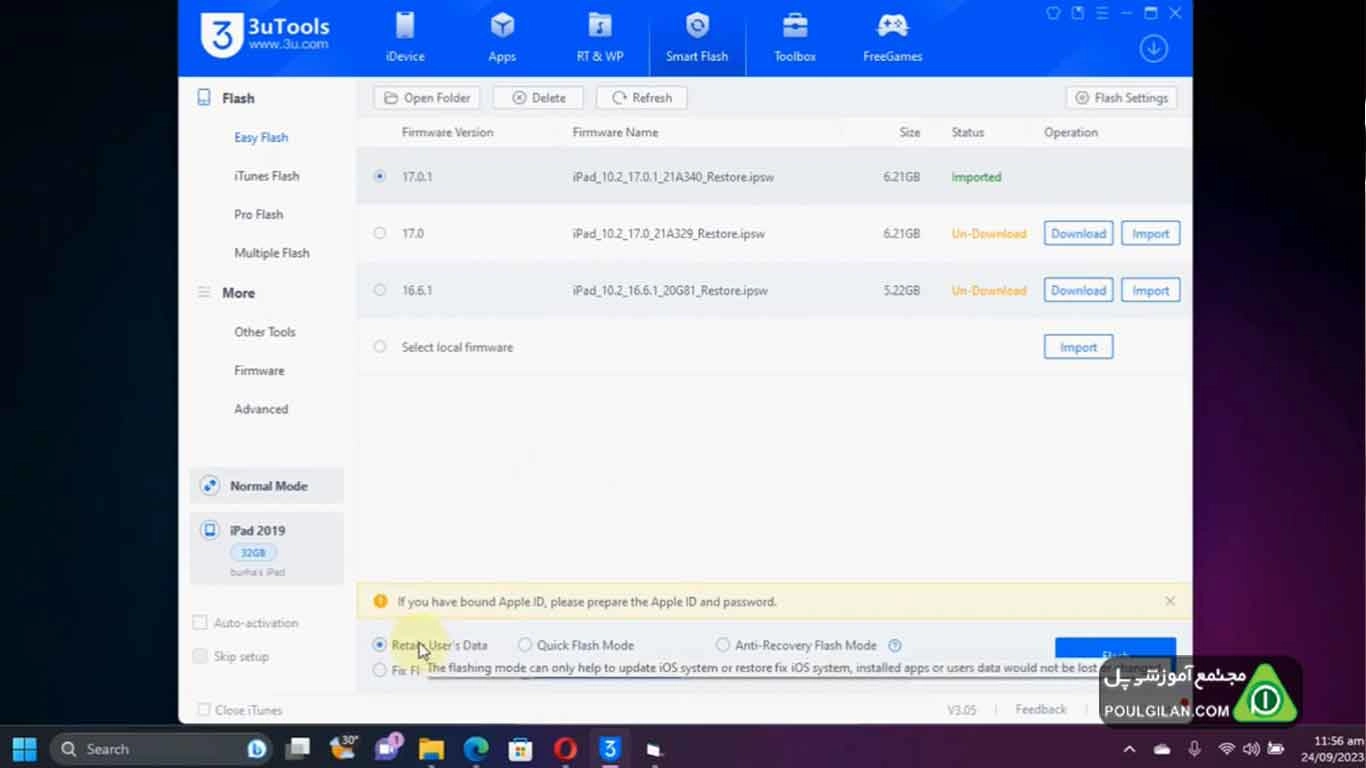1366x768 pixels.
Task: Click the window icon beside the shirt icon
Action: click(x=1077, y=13)
